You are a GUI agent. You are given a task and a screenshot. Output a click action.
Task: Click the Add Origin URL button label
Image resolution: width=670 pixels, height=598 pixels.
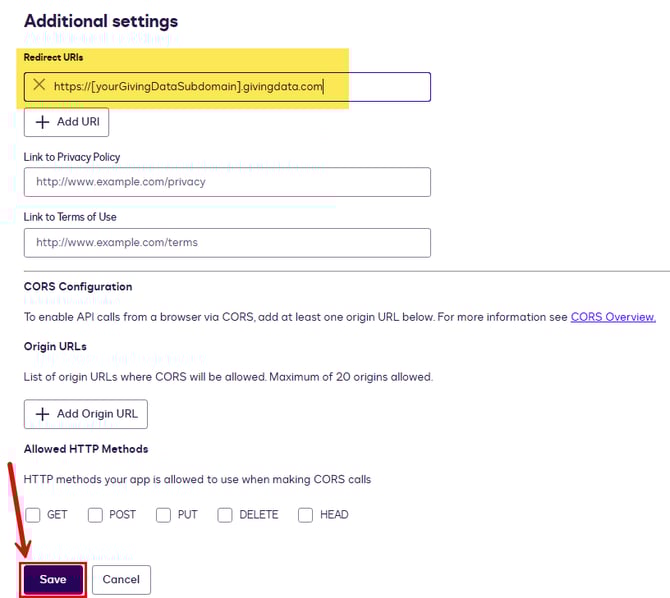(97, 414)
